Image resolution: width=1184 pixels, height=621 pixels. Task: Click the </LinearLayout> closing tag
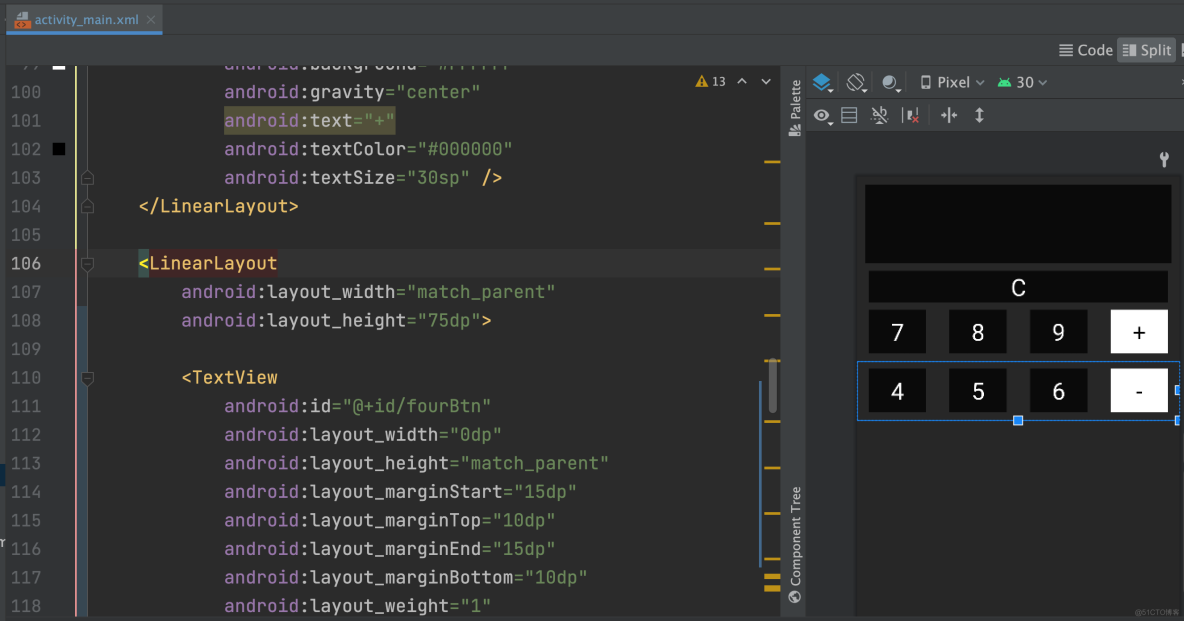point(218,206)
